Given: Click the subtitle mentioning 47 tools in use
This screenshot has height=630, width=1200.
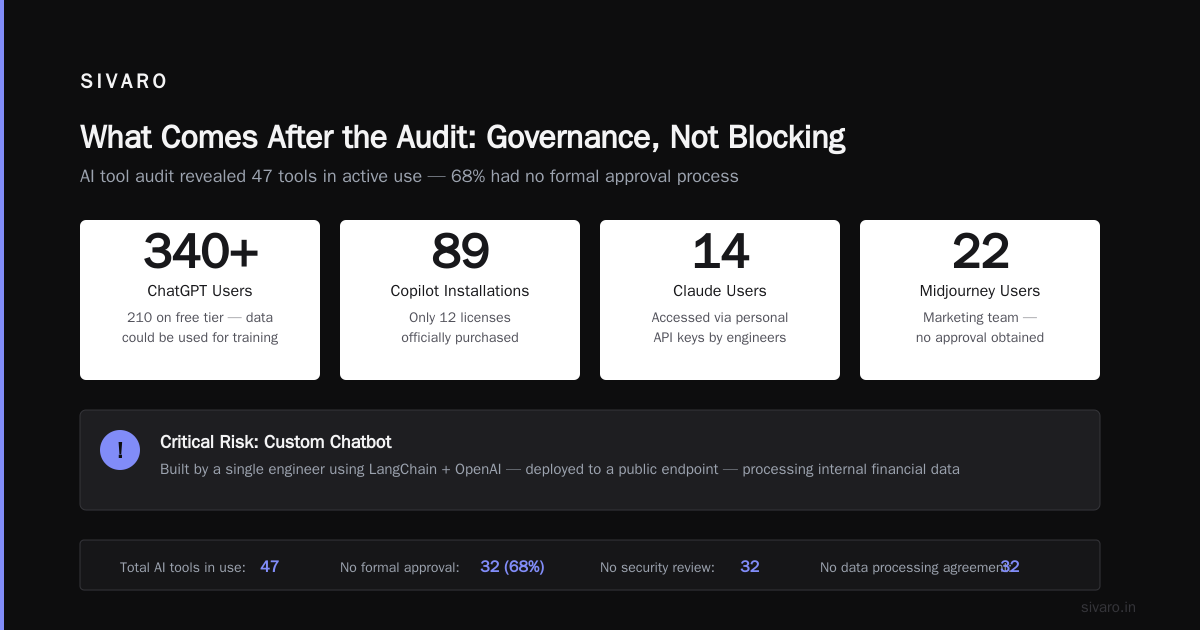Looking at the screenshot, I should coord(409,176).
